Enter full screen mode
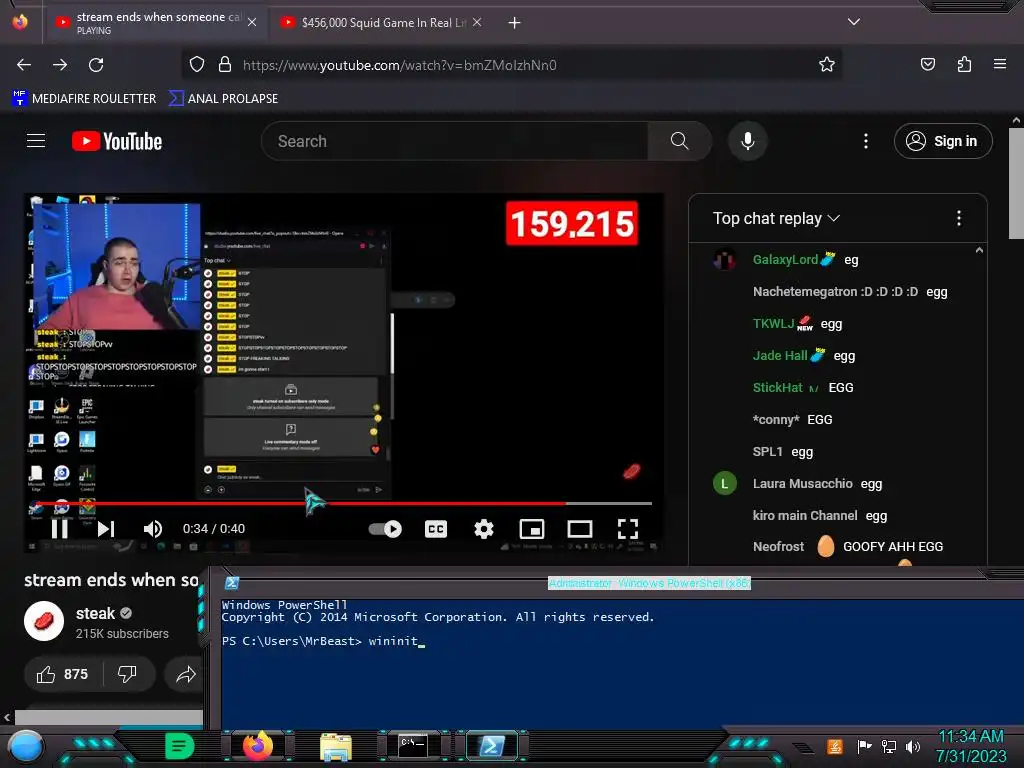This screenshot has width=1024, height=768. pos(628,529)
